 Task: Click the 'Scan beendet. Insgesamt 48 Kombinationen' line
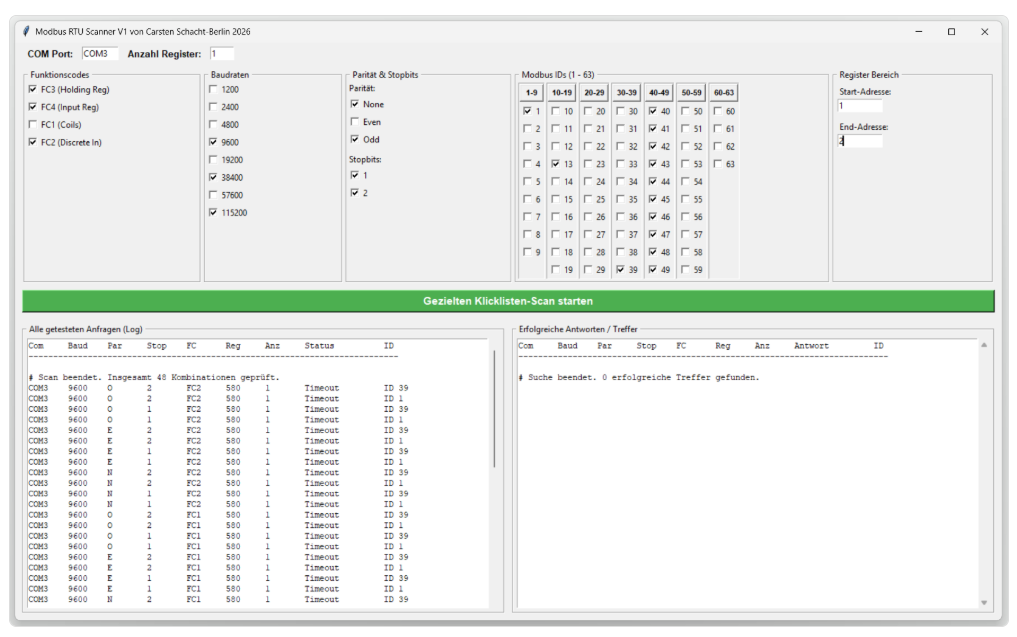click(154, 377)
